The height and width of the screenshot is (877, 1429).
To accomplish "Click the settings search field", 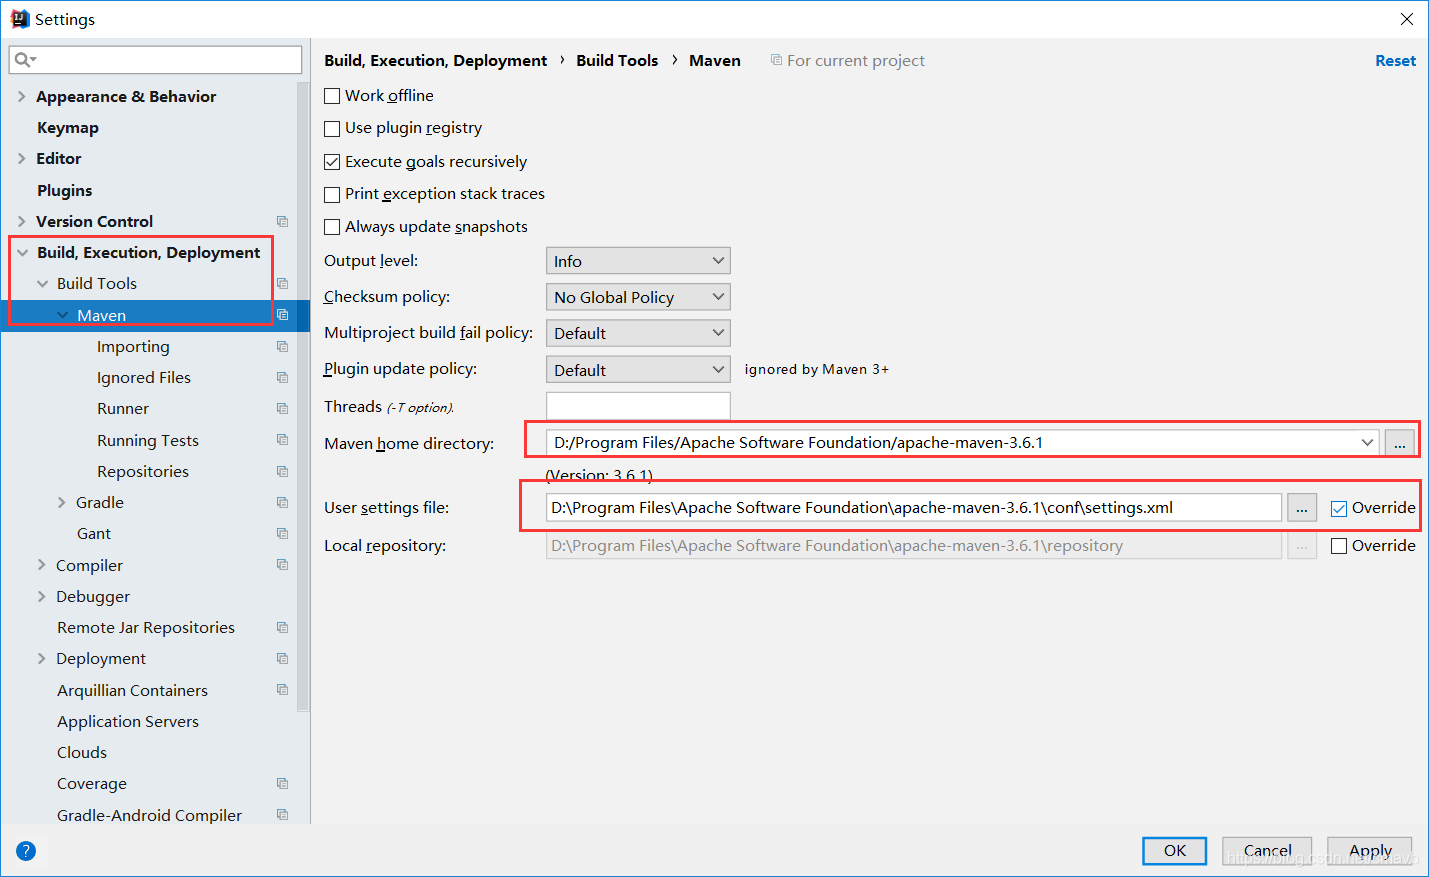I will (156, 60).
